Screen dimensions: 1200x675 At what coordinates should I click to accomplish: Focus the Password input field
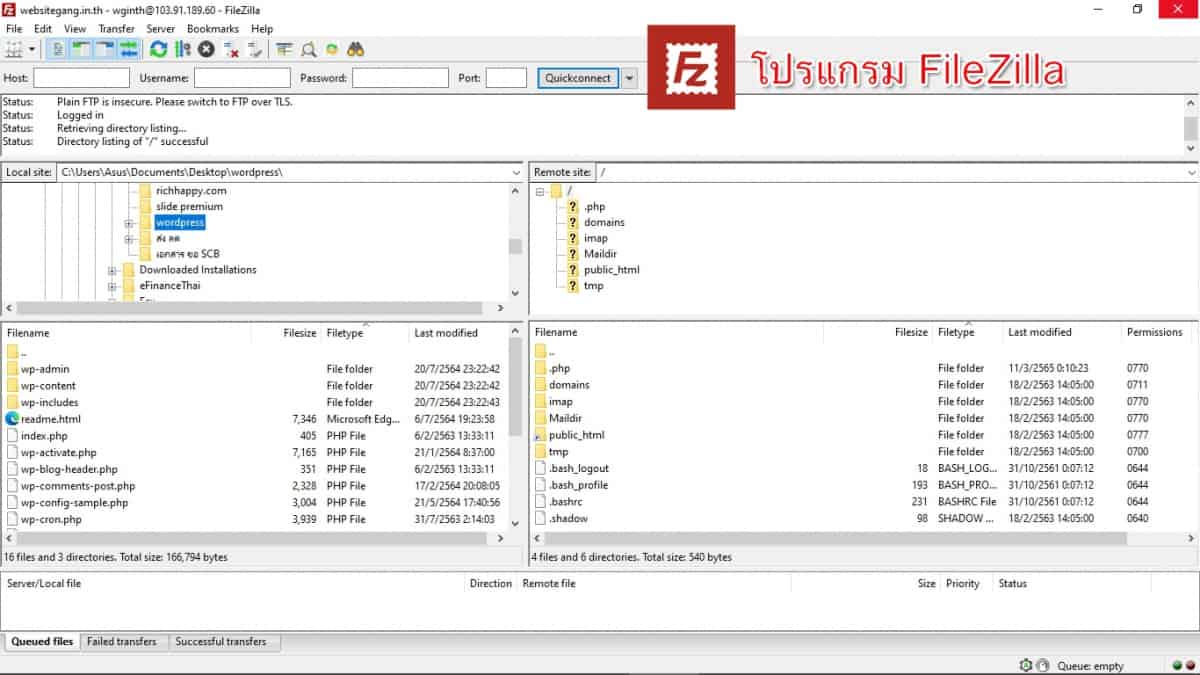coord(400,78)
